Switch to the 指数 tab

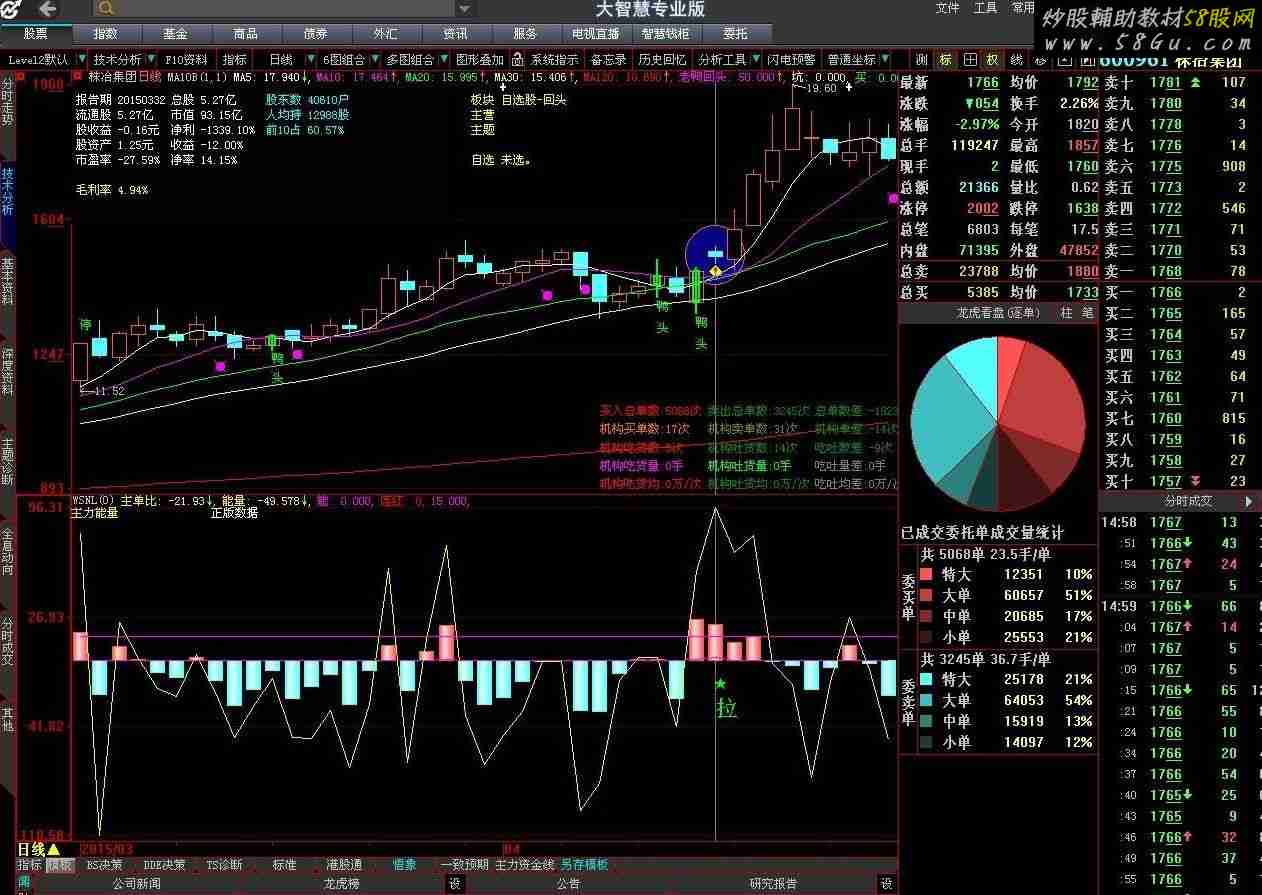(105, 34)
